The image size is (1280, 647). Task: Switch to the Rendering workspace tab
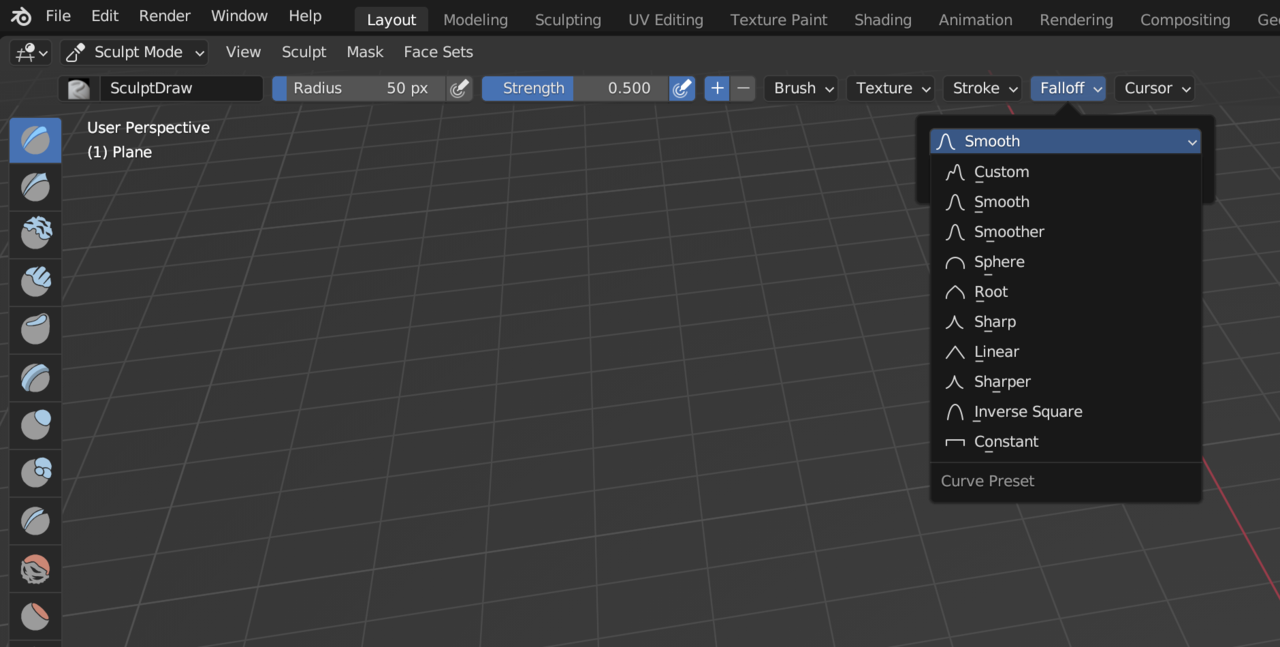point(1076,20)
